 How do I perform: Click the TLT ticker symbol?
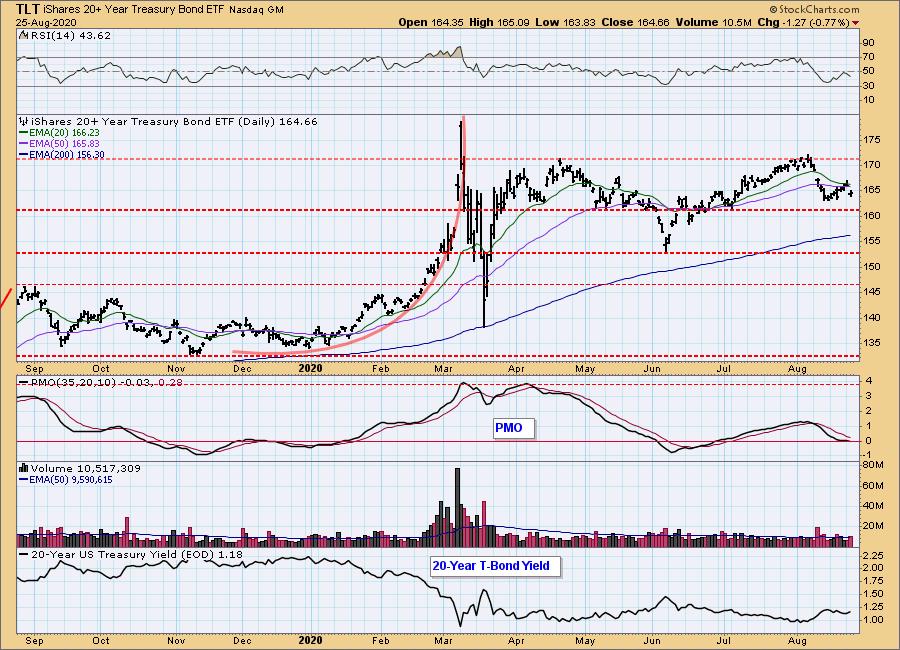coord(28,9)
